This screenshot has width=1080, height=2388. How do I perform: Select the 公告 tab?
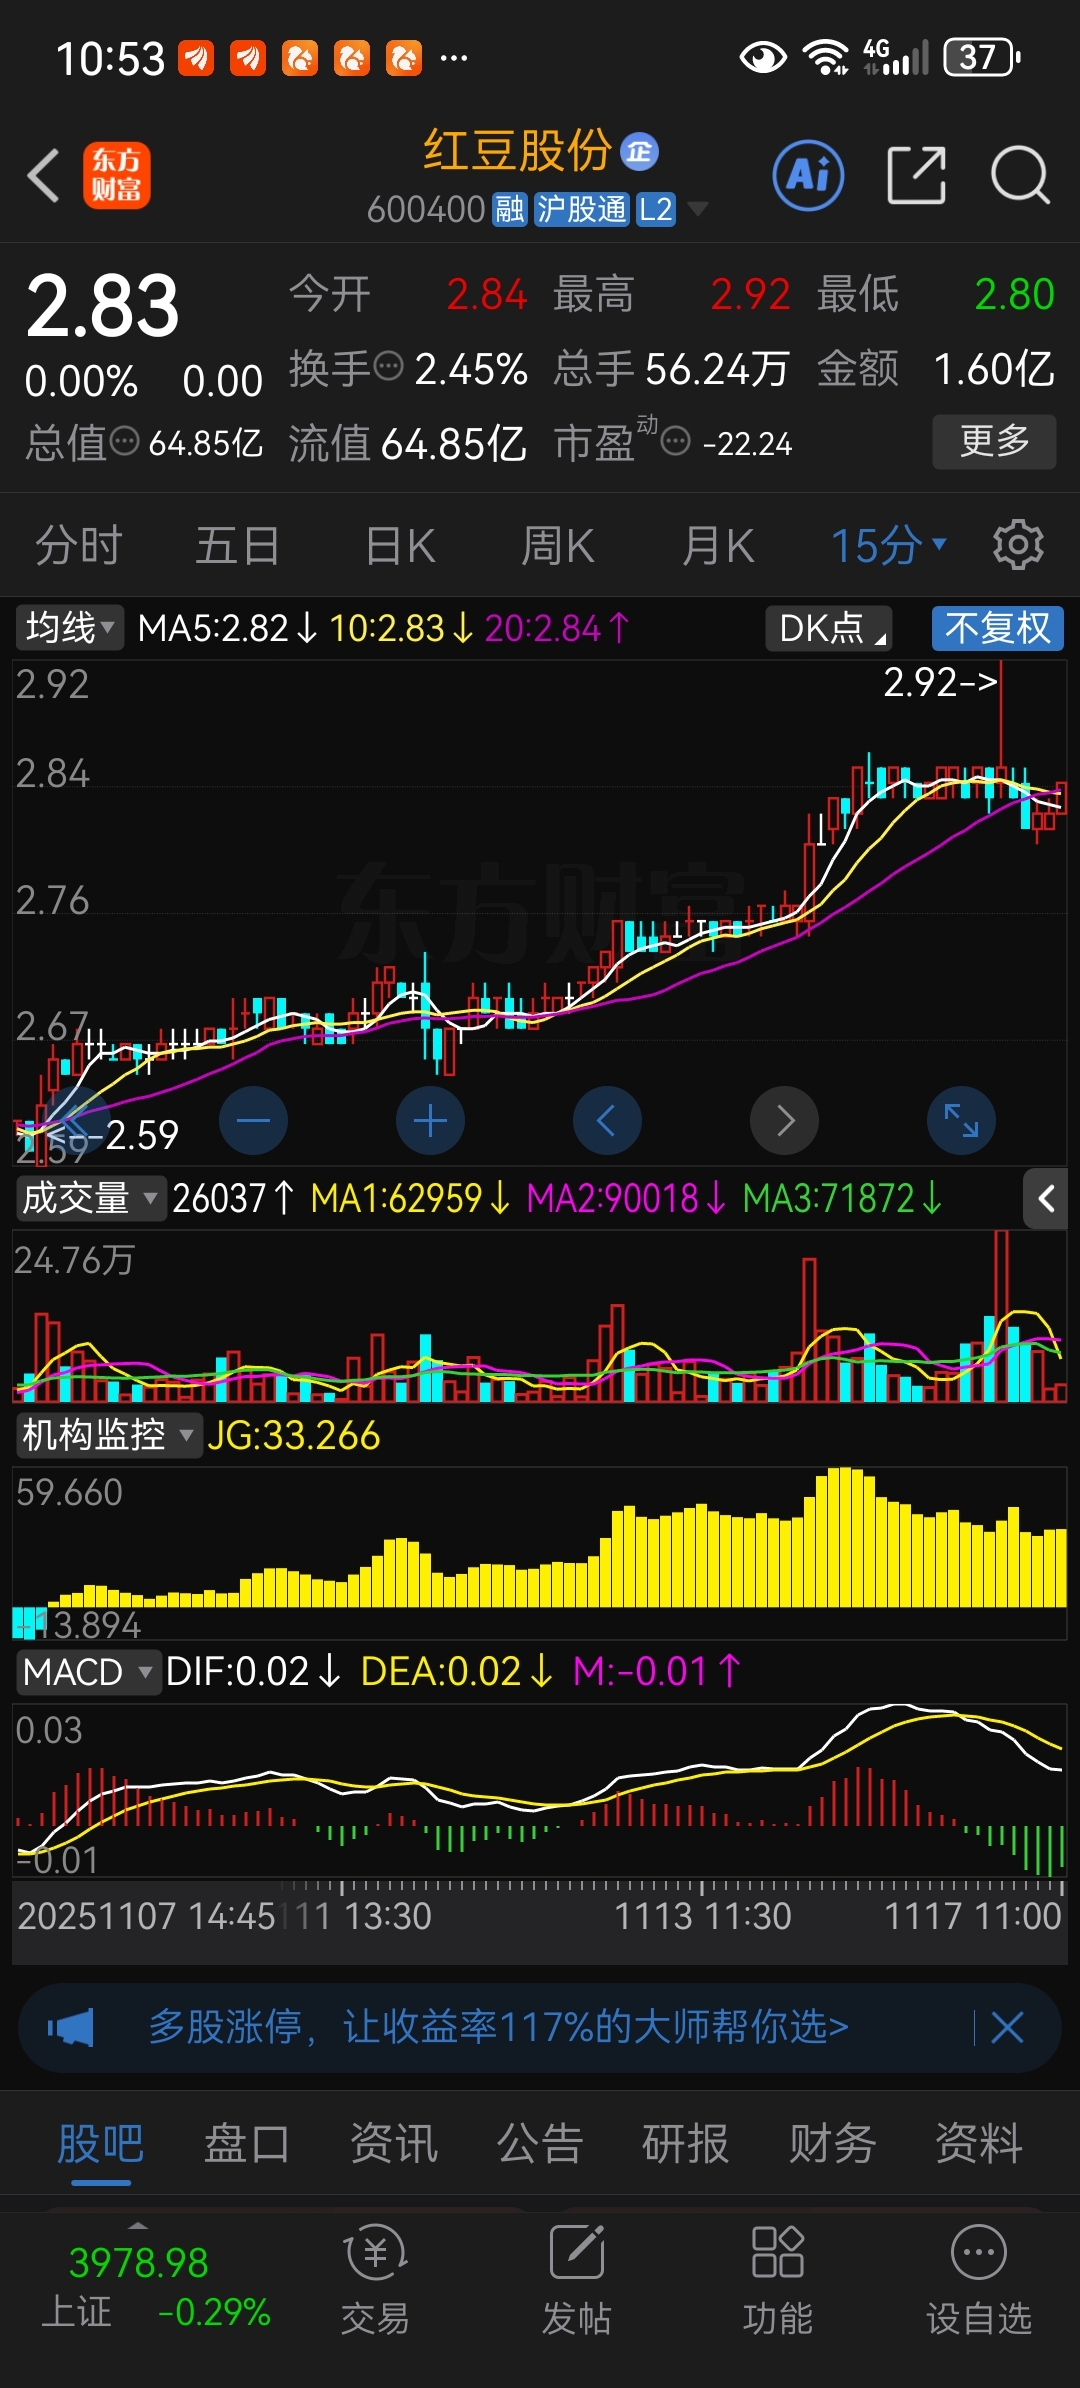coord(540,2144)
